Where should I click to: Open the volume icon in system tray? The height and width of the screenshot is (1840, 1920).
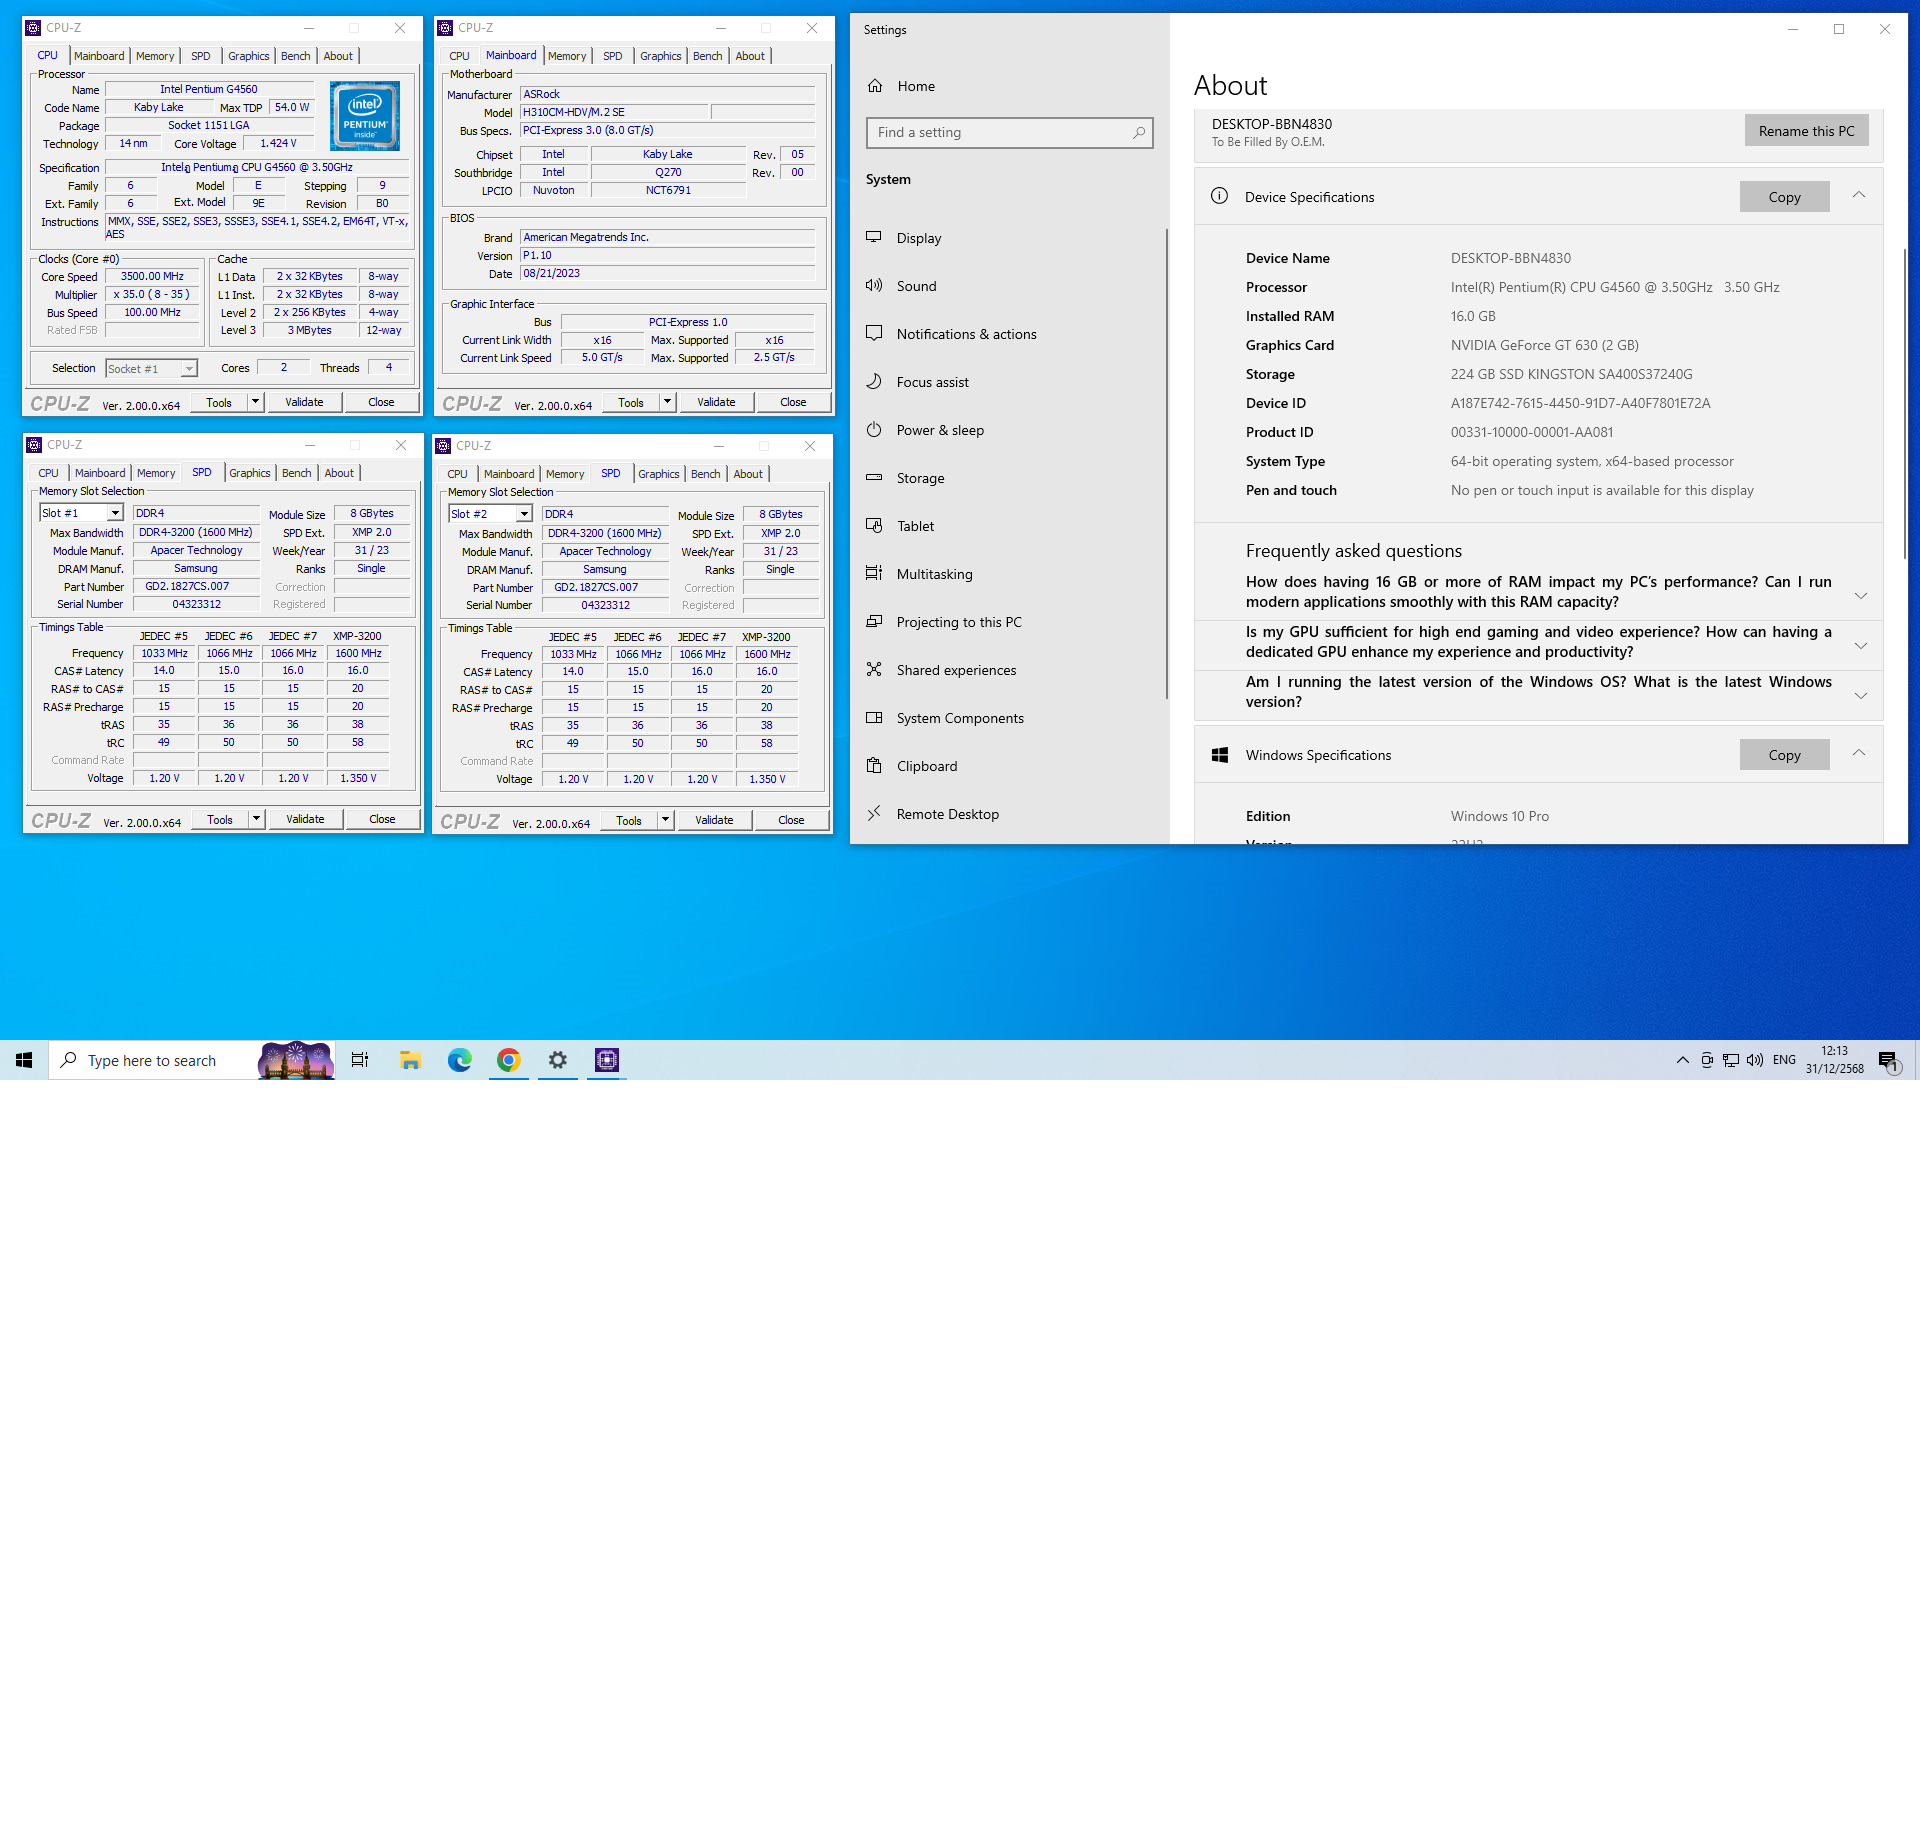[1755, 1060]
